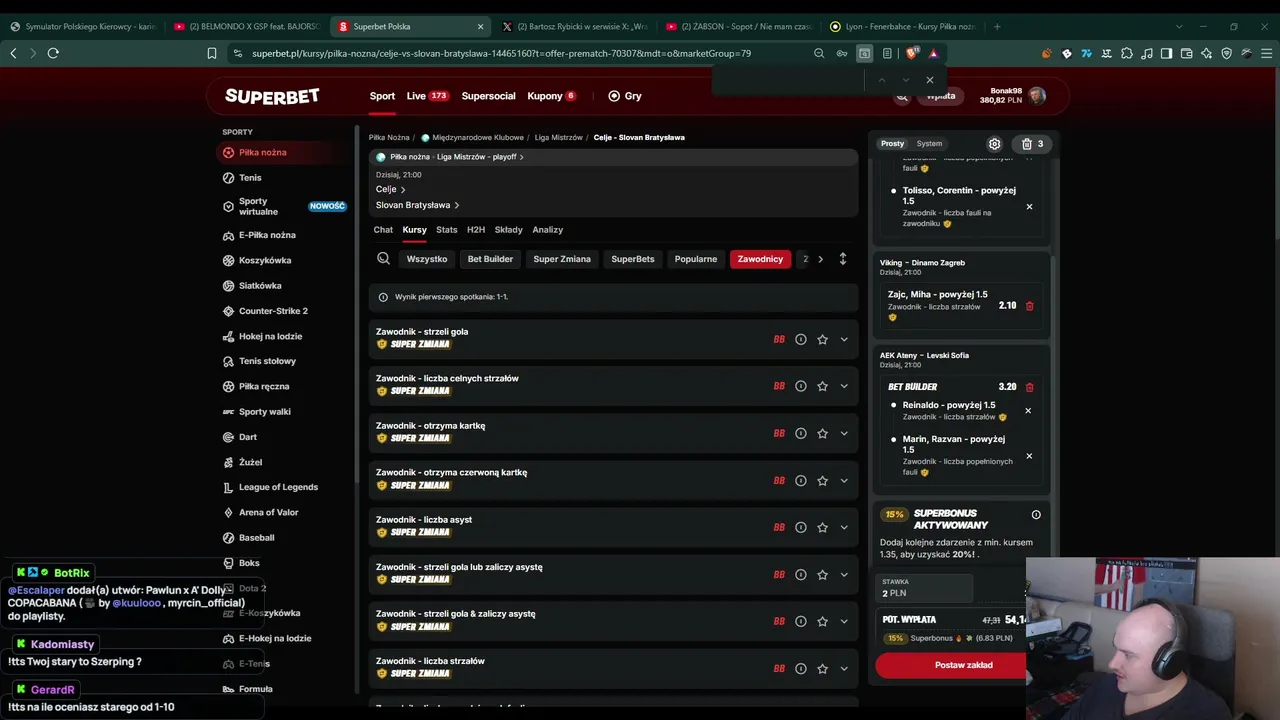This screenshot has width=1280, height=720.
Task: Show more market filter chips with the arrow
Action: tap(820, 259)
